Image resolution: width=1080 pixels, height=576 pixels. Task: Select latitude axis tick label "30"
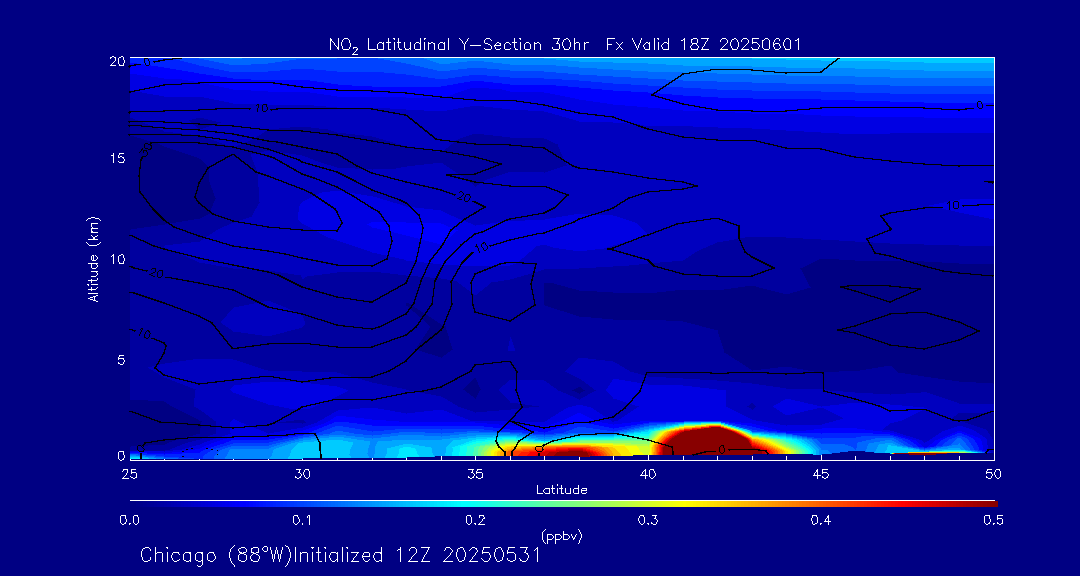(302, 474)
